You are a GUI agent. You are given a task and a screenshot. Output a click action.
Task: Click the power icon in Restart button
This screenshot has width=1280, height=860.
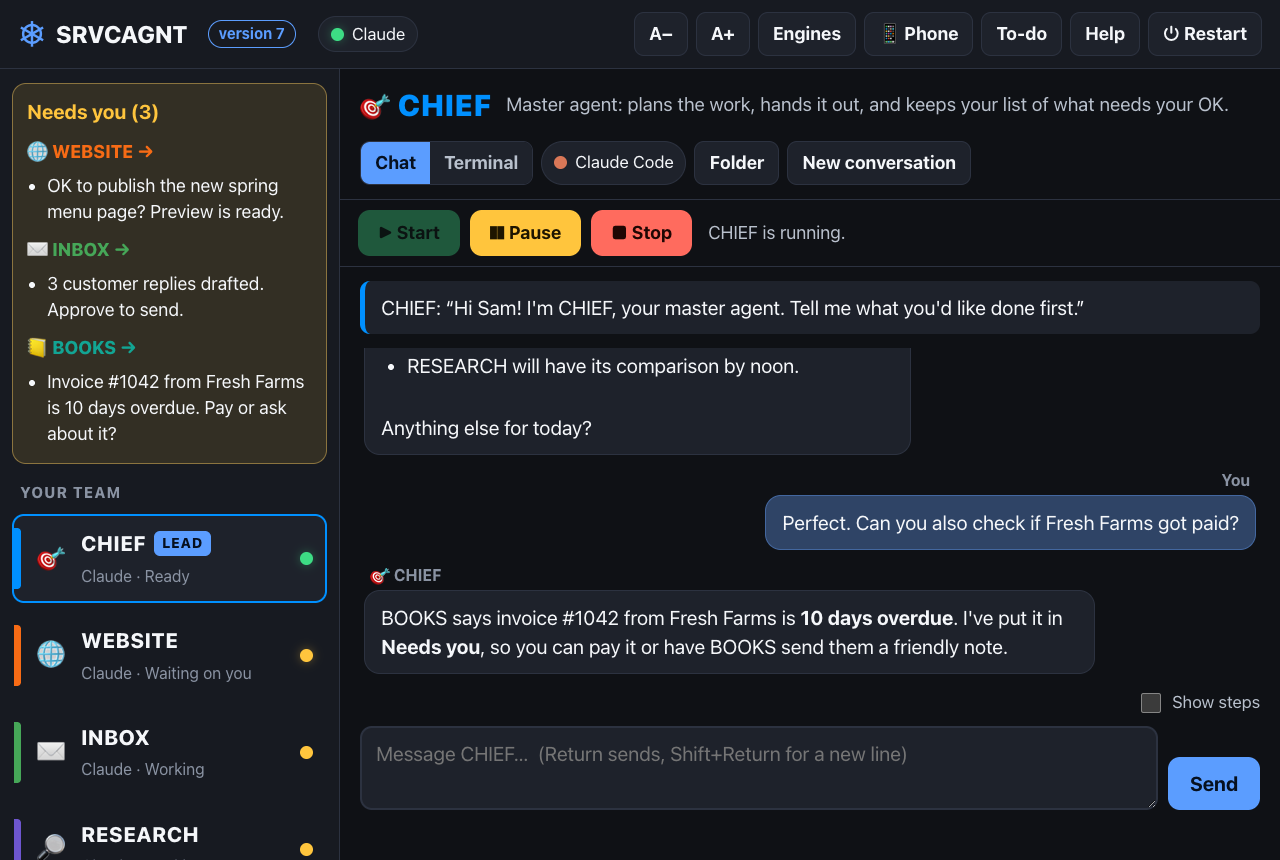(1171, 34)
